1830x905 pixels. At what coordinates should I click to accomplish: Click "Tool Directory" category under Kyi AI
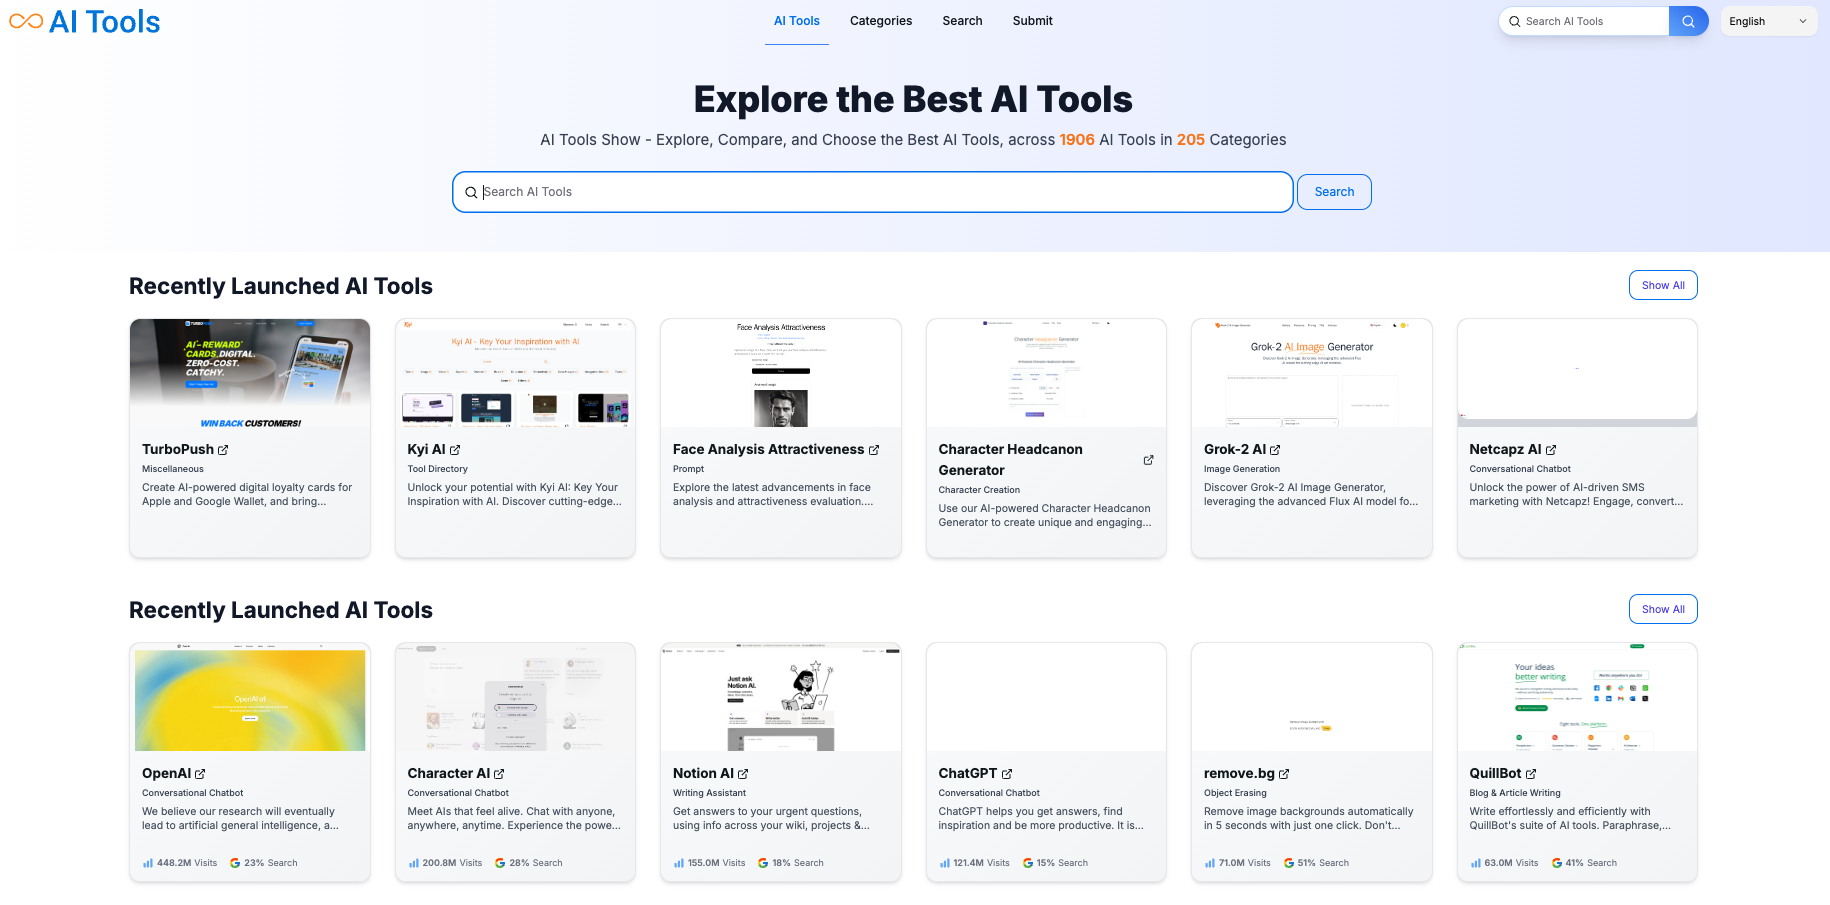click(438, 469)
